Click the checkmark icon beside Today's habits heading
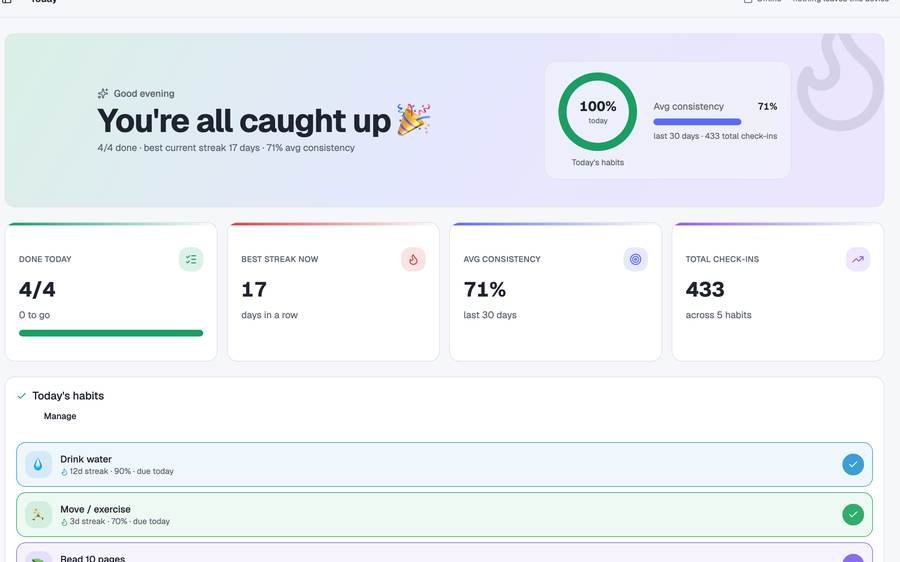 (x=22, y=396)
